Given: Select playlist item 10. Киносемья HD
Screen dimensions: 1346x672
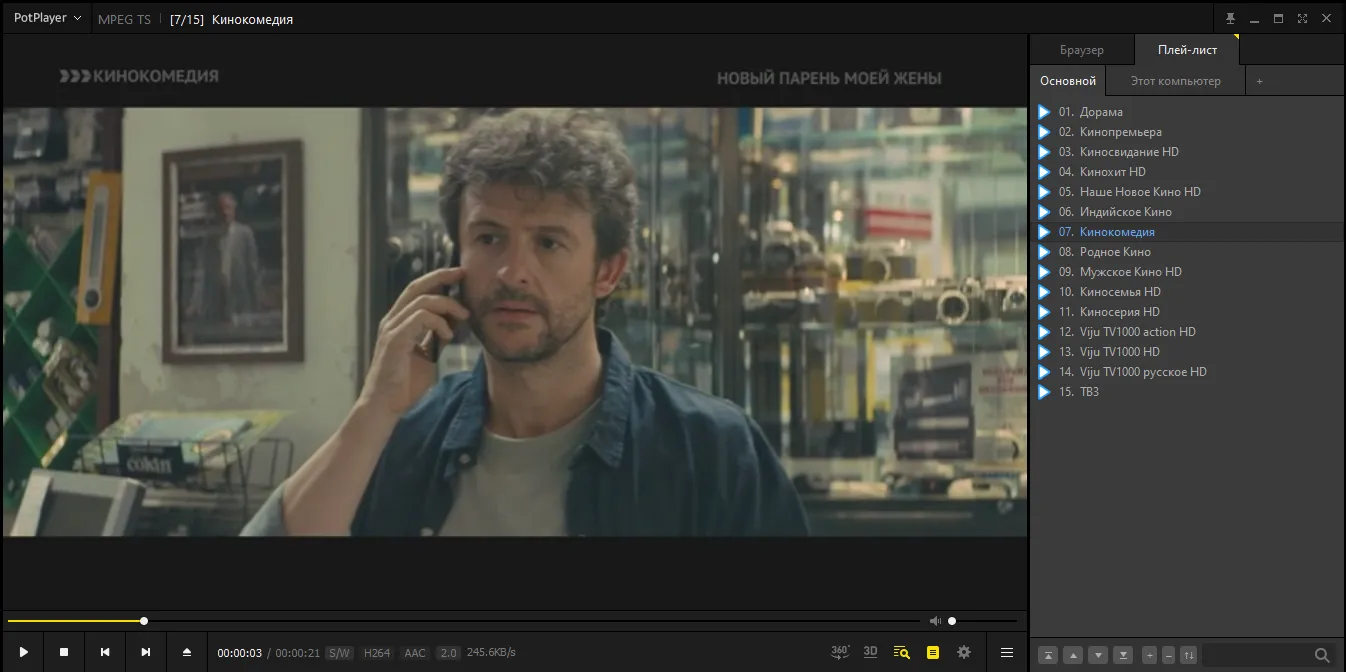Looking at the screenshot, I should (1187, 292).
